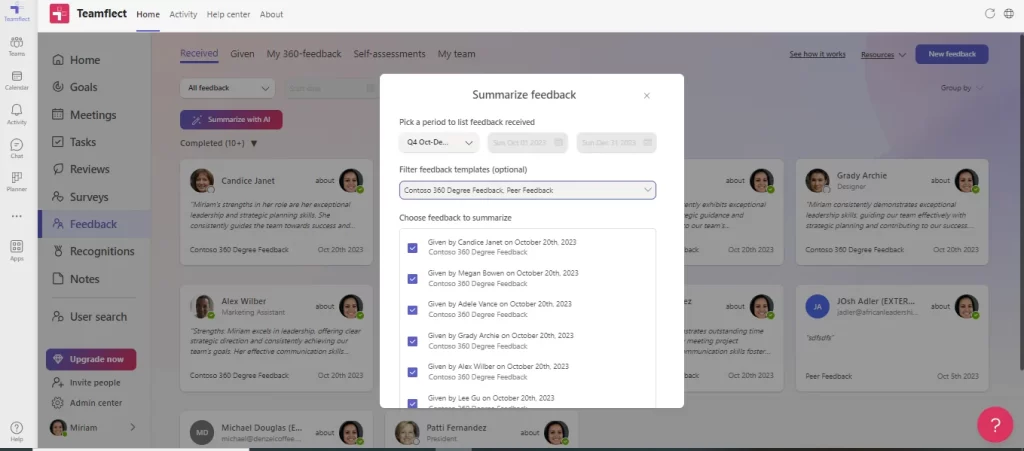The height and width of the screenshot is (451, 1024).
Task: Open Admin center gear option
Action: (87, 403)
